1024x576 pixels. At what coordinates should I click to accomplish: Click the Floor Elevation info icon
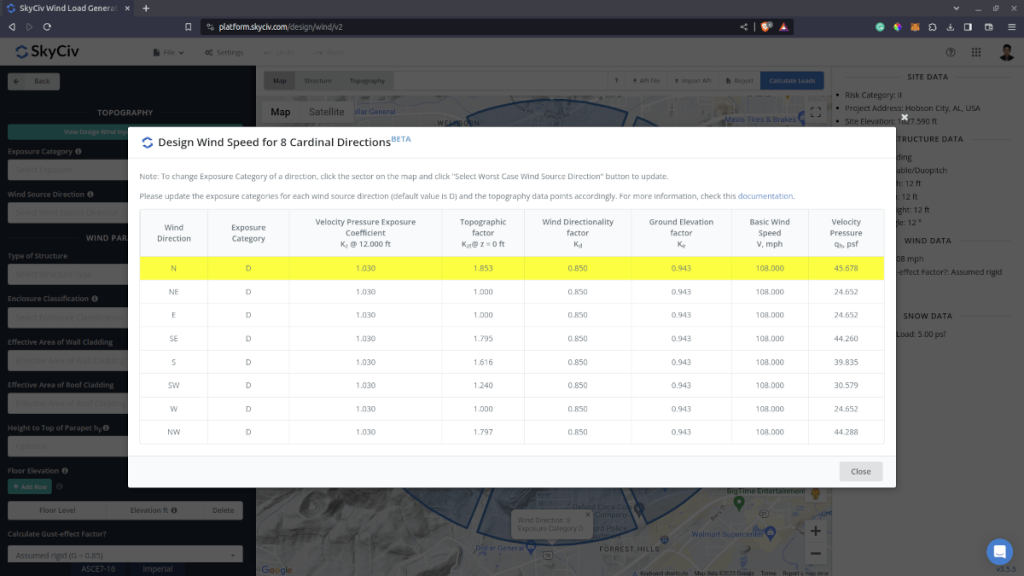[x=66, y=471]
